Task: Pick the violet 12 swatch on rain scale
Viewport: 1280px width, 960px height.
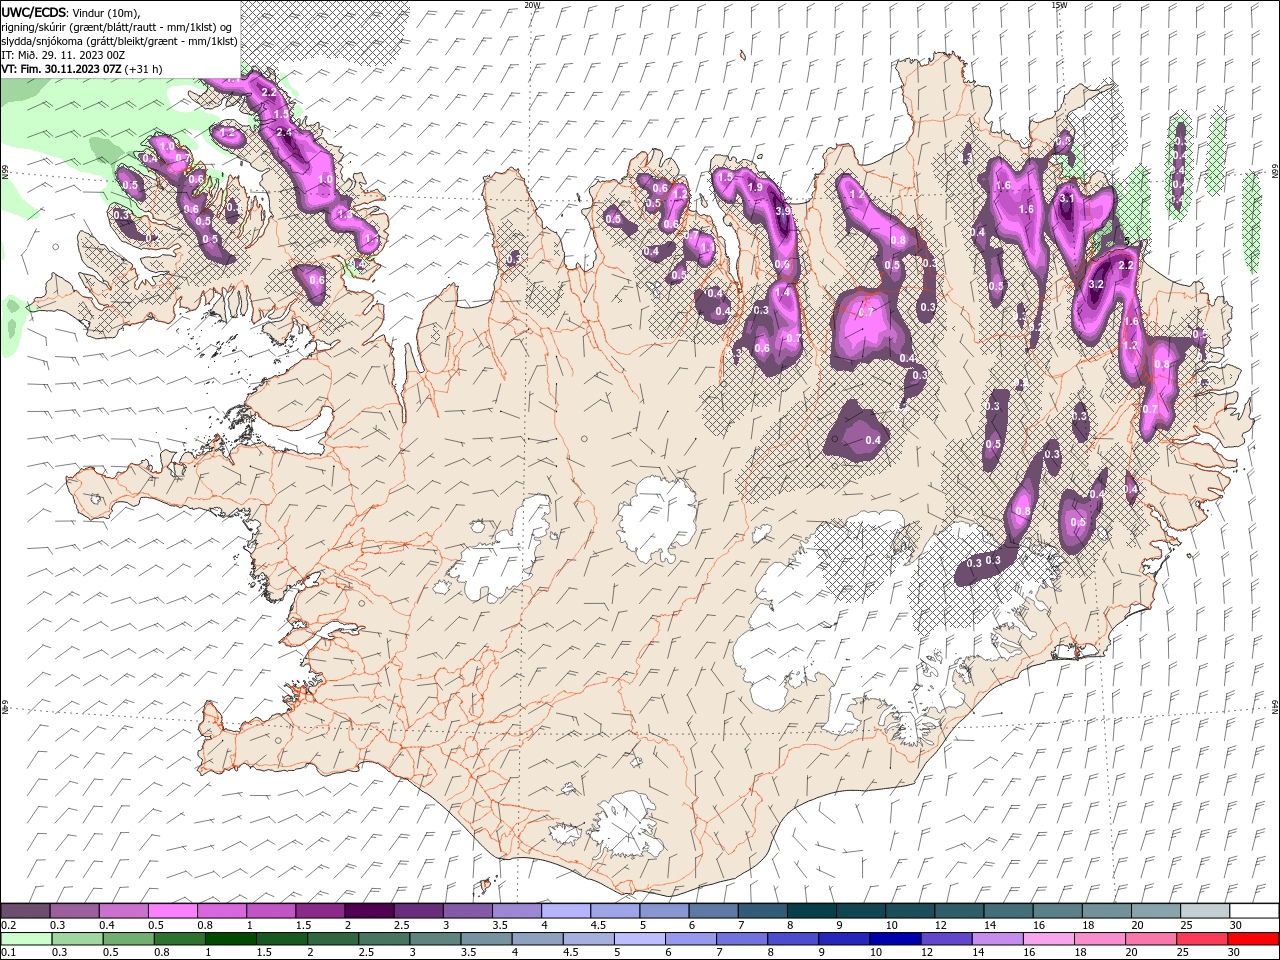Action: pyautogui.click(x=945, y=939)
